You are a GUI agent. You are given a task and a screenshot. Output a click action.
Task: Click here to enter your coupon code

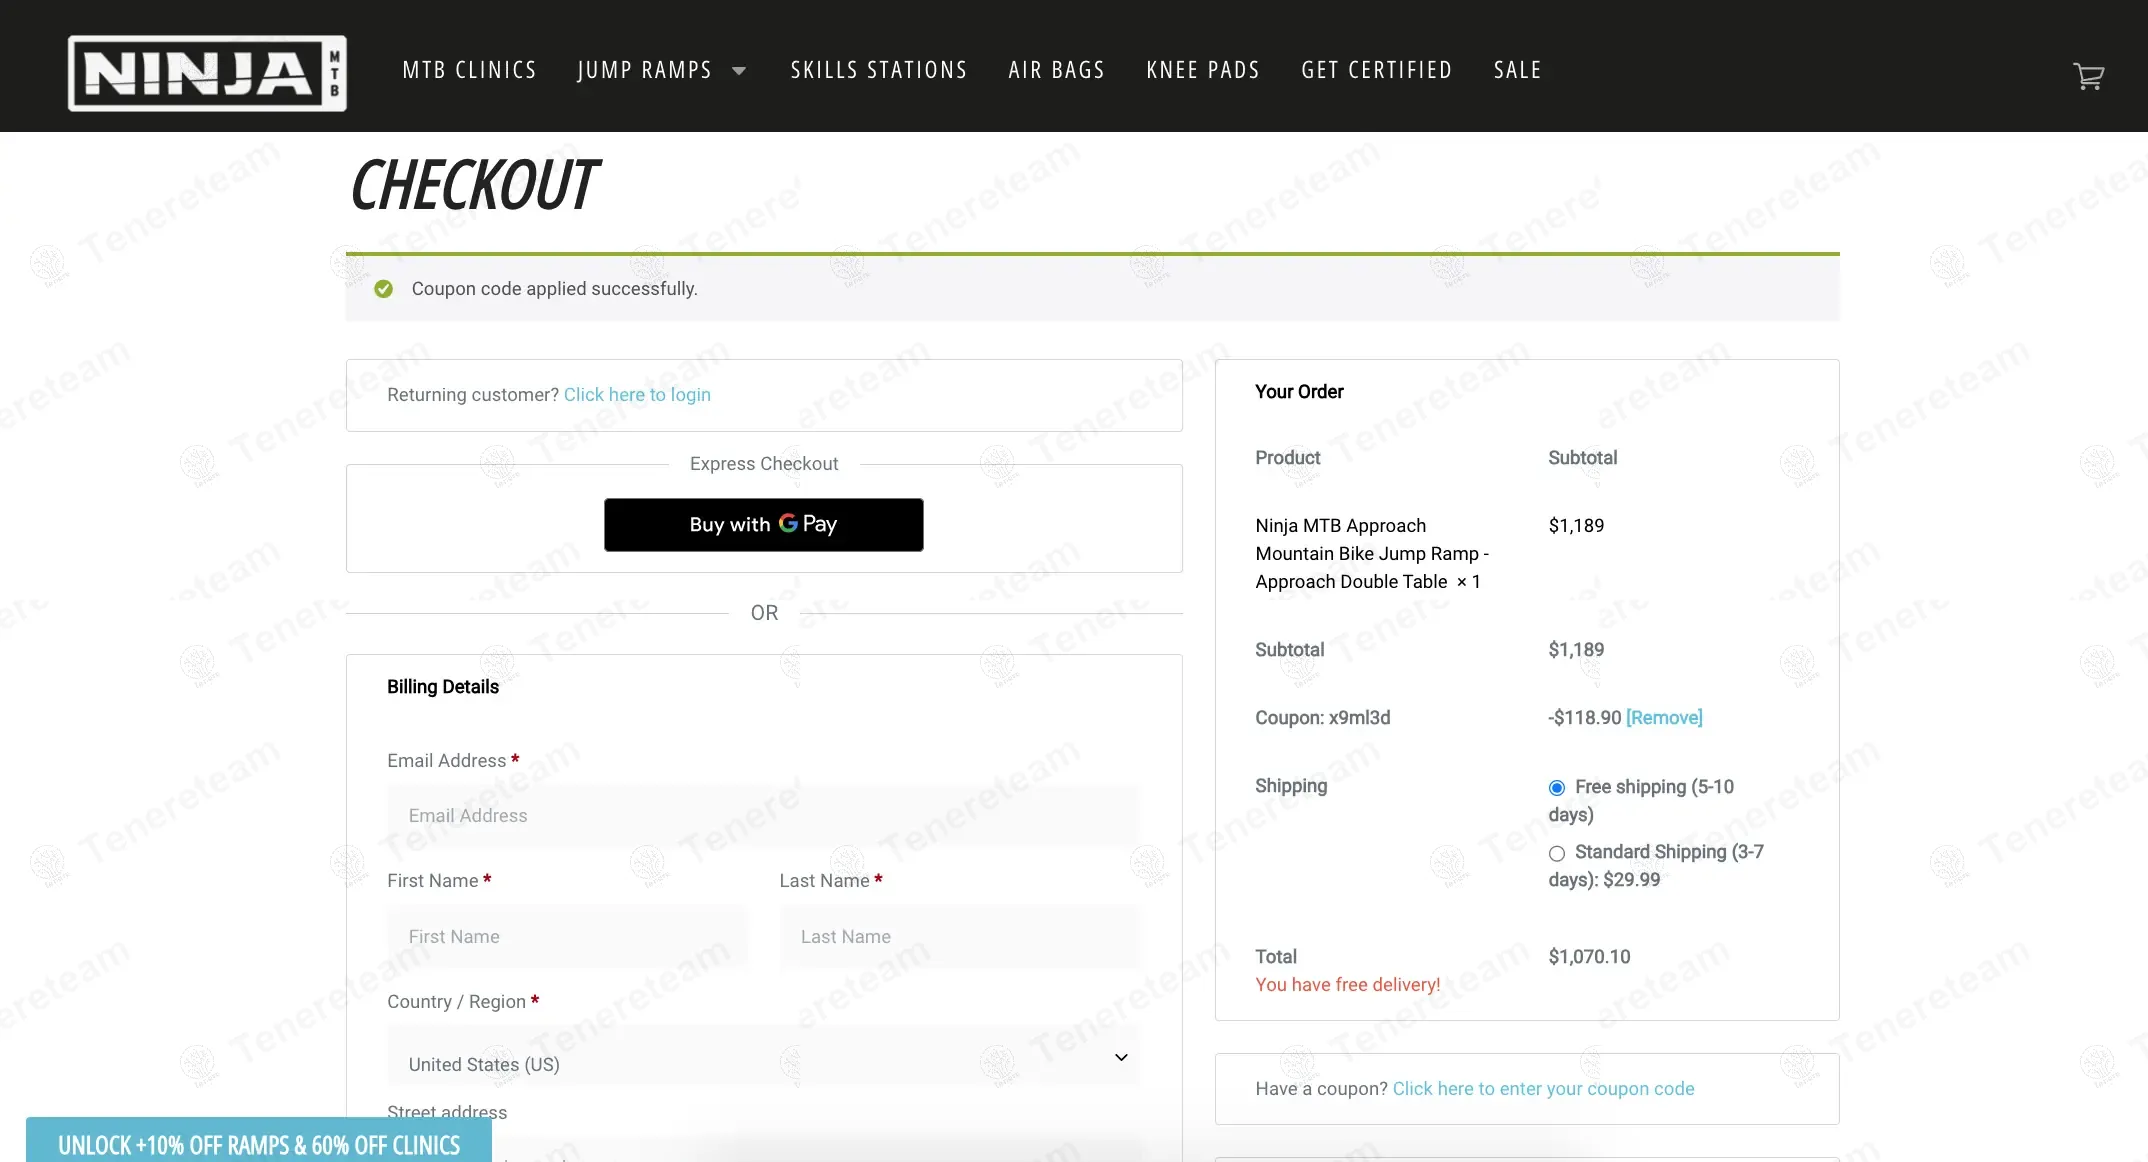[1543, 1089]
